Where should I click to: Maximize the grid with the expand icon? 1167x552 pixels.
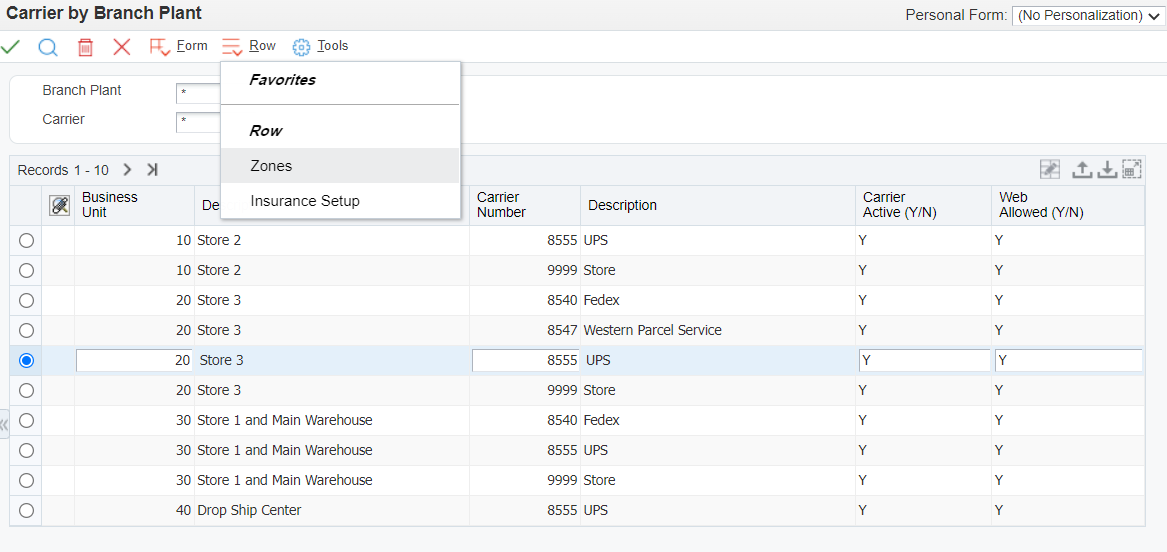(x=1132, y=170)
